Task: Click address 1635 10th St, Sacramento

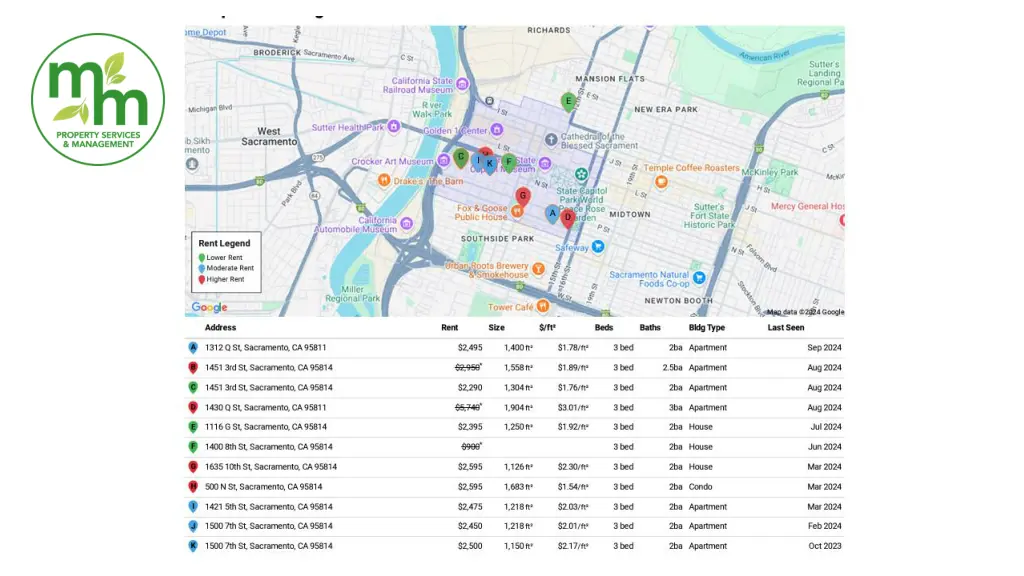Action: click(271, 467)
